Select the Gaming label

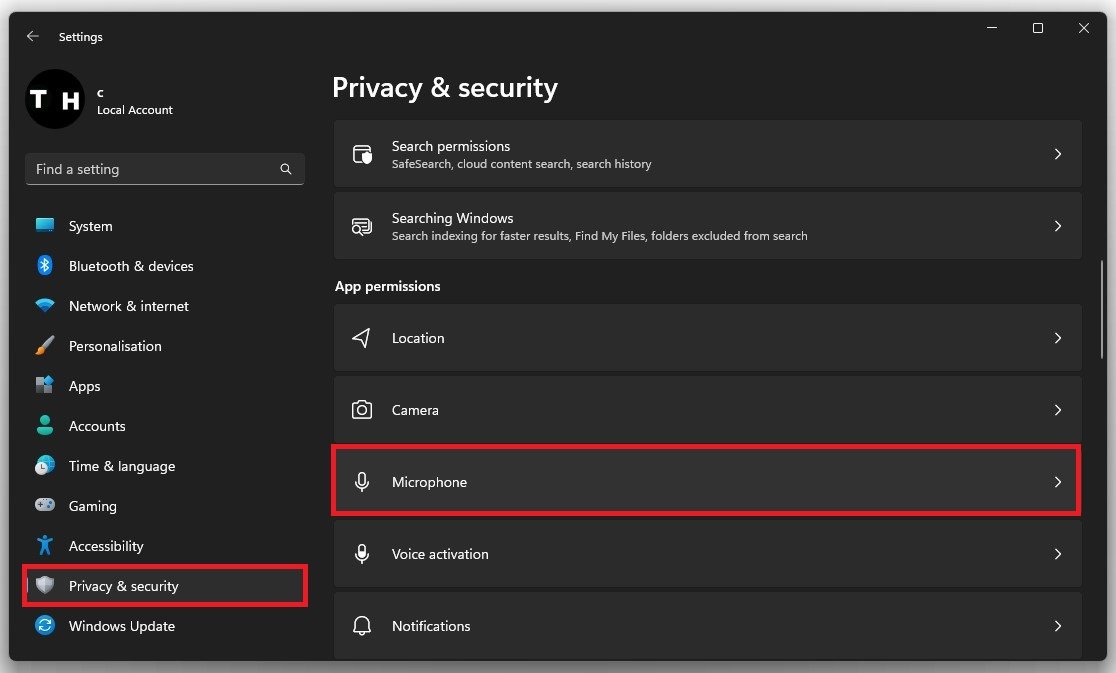pyautogui.click(x=93, y=506)
